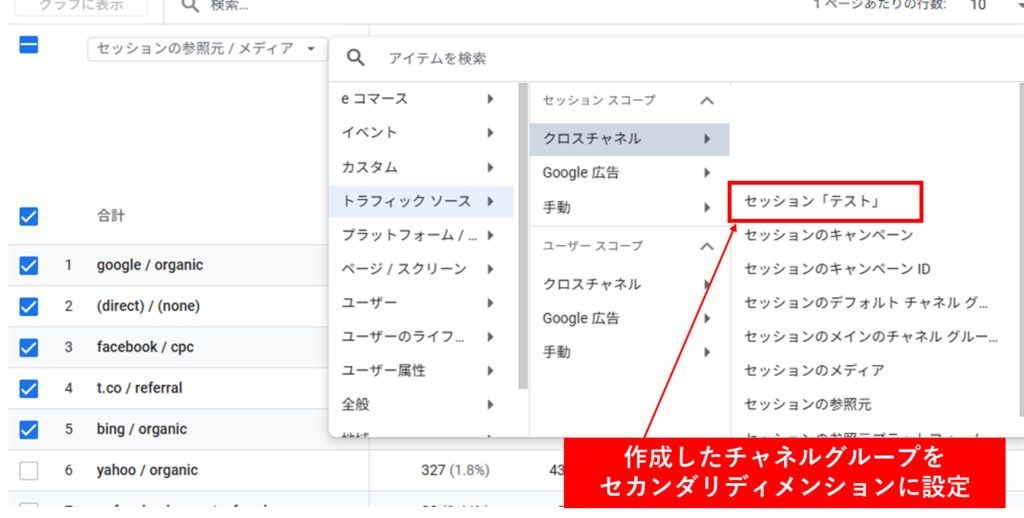Screen dimensions: 1024x518
Task: Open rows per page dropdown
Action: coord(990,5)
